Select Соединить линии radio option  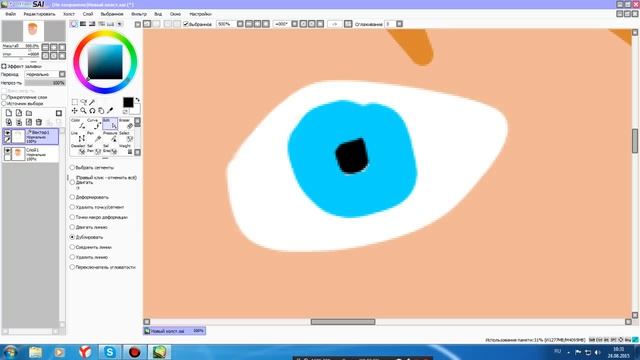[72, 247]
